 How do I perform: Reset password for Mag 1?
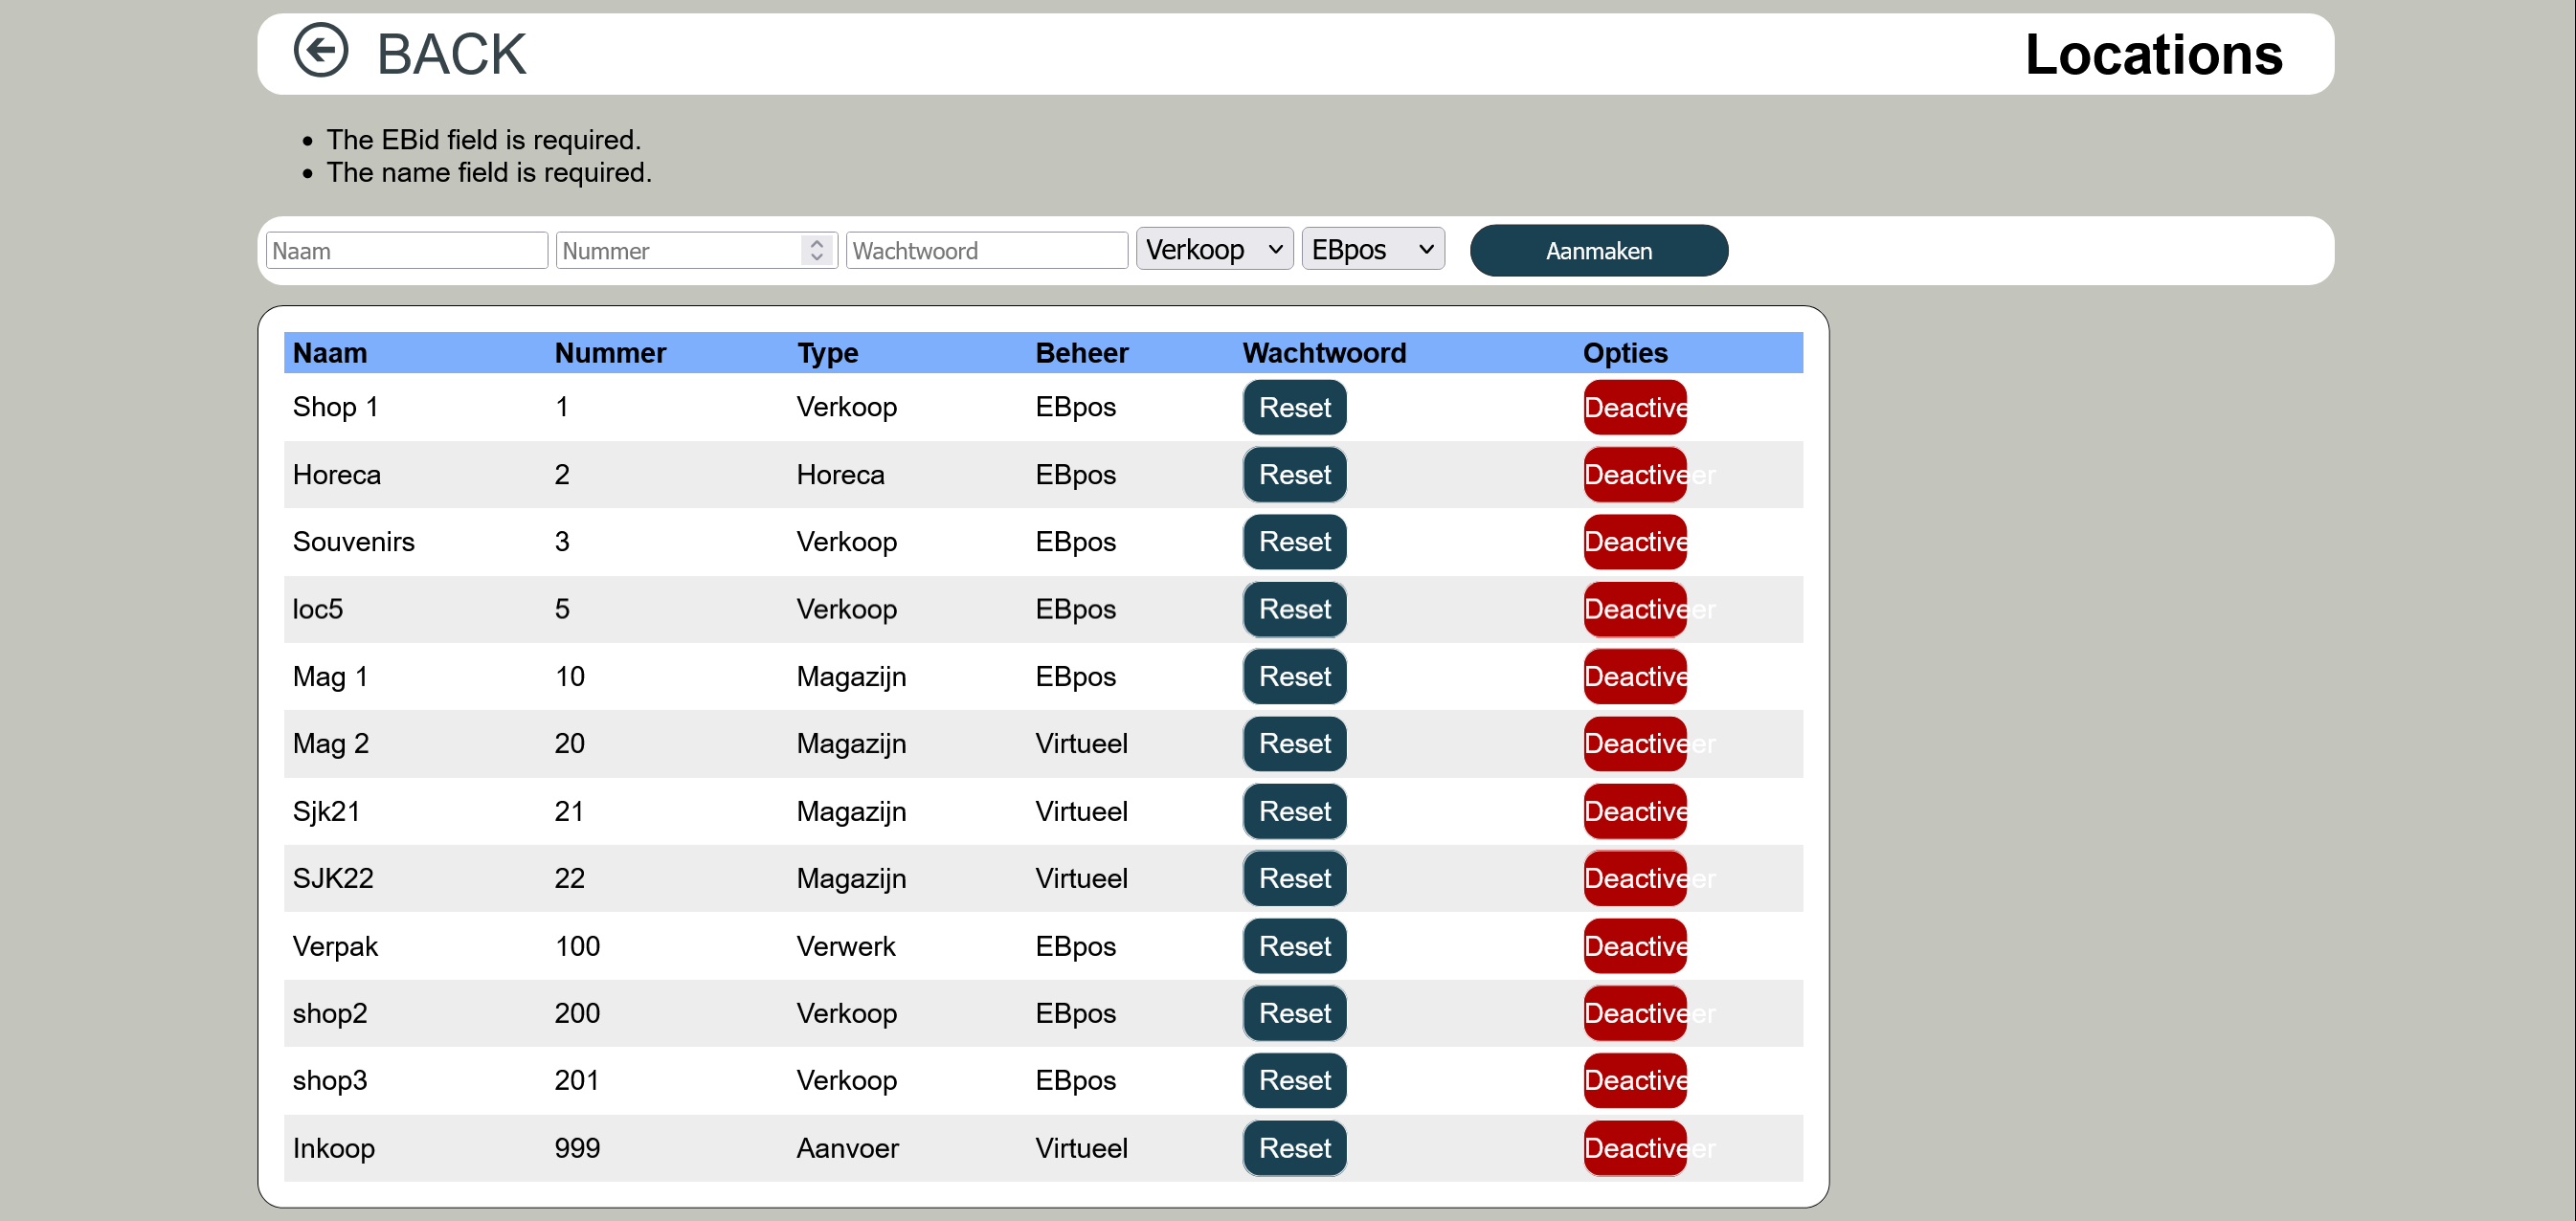click(x=1294, y=677)
